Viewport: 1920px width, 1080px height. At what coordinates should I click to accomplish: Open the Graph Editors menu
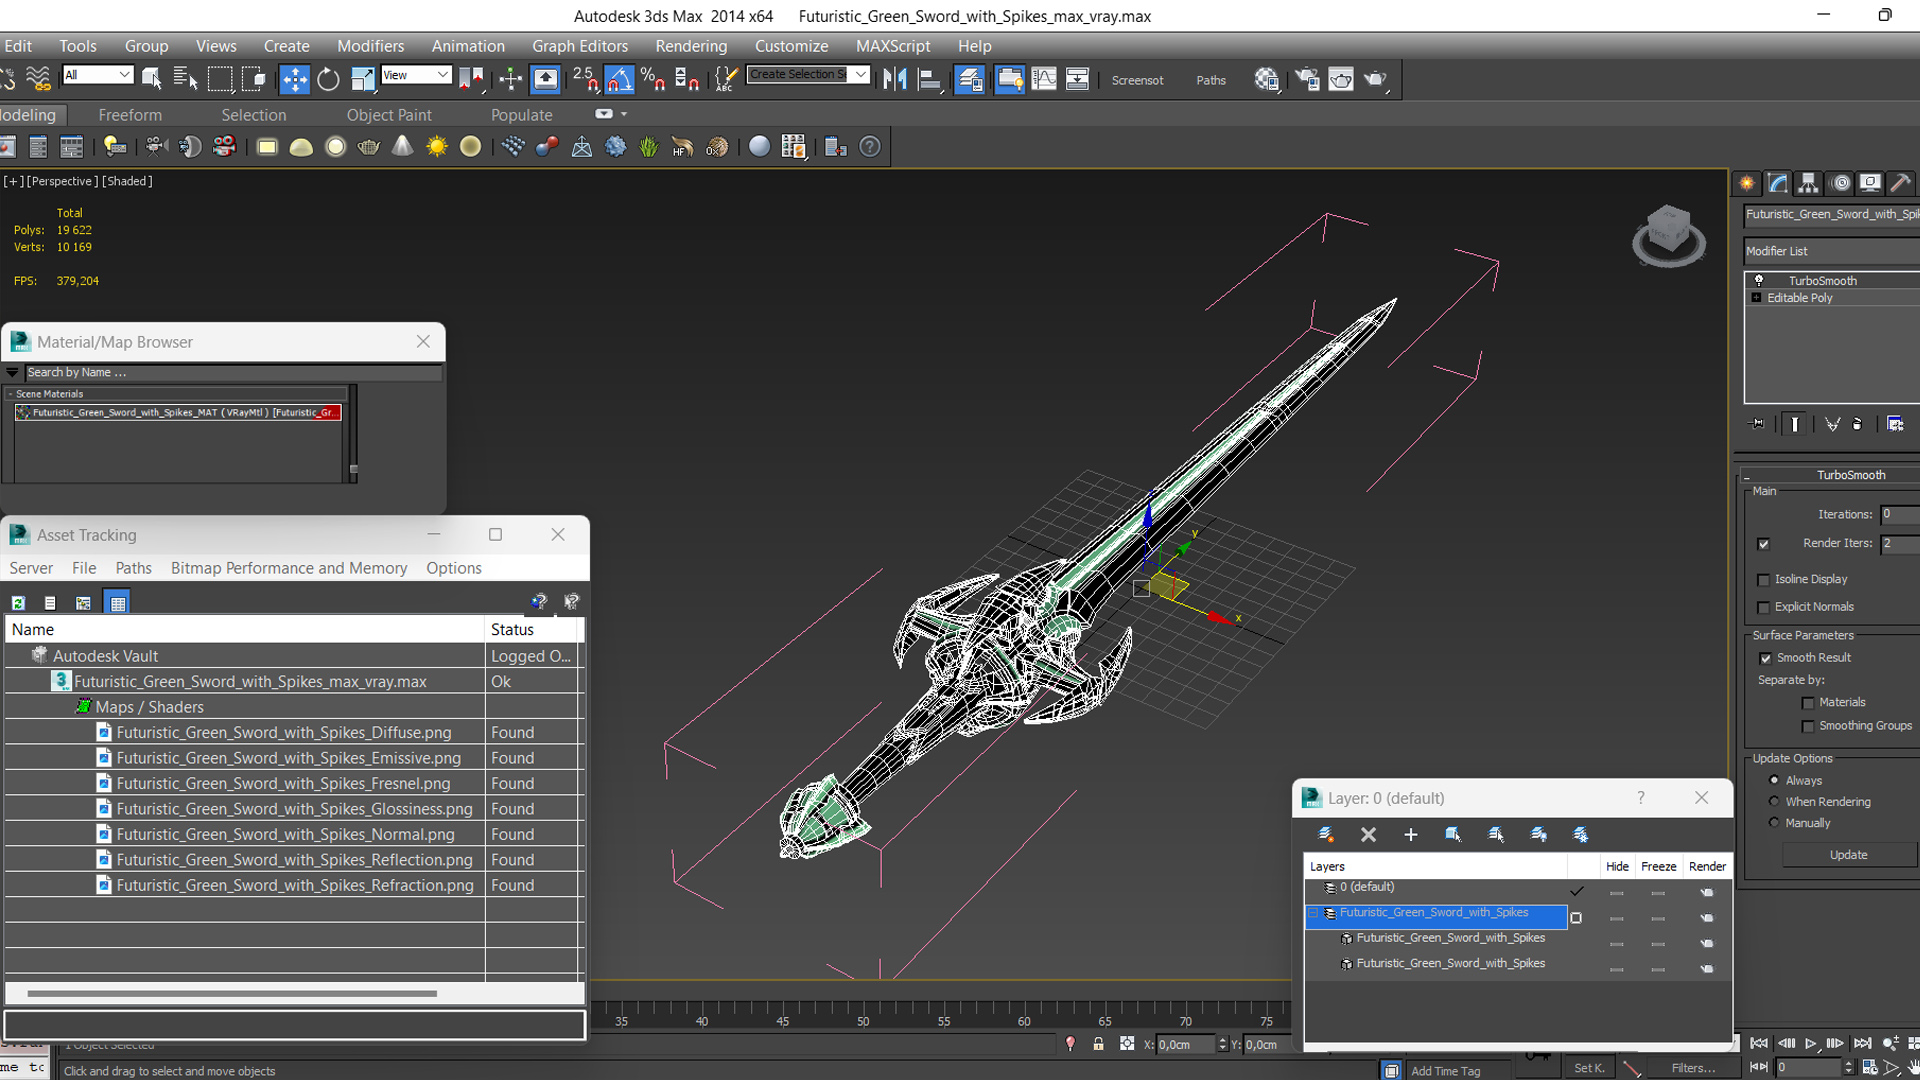point(580,46)
